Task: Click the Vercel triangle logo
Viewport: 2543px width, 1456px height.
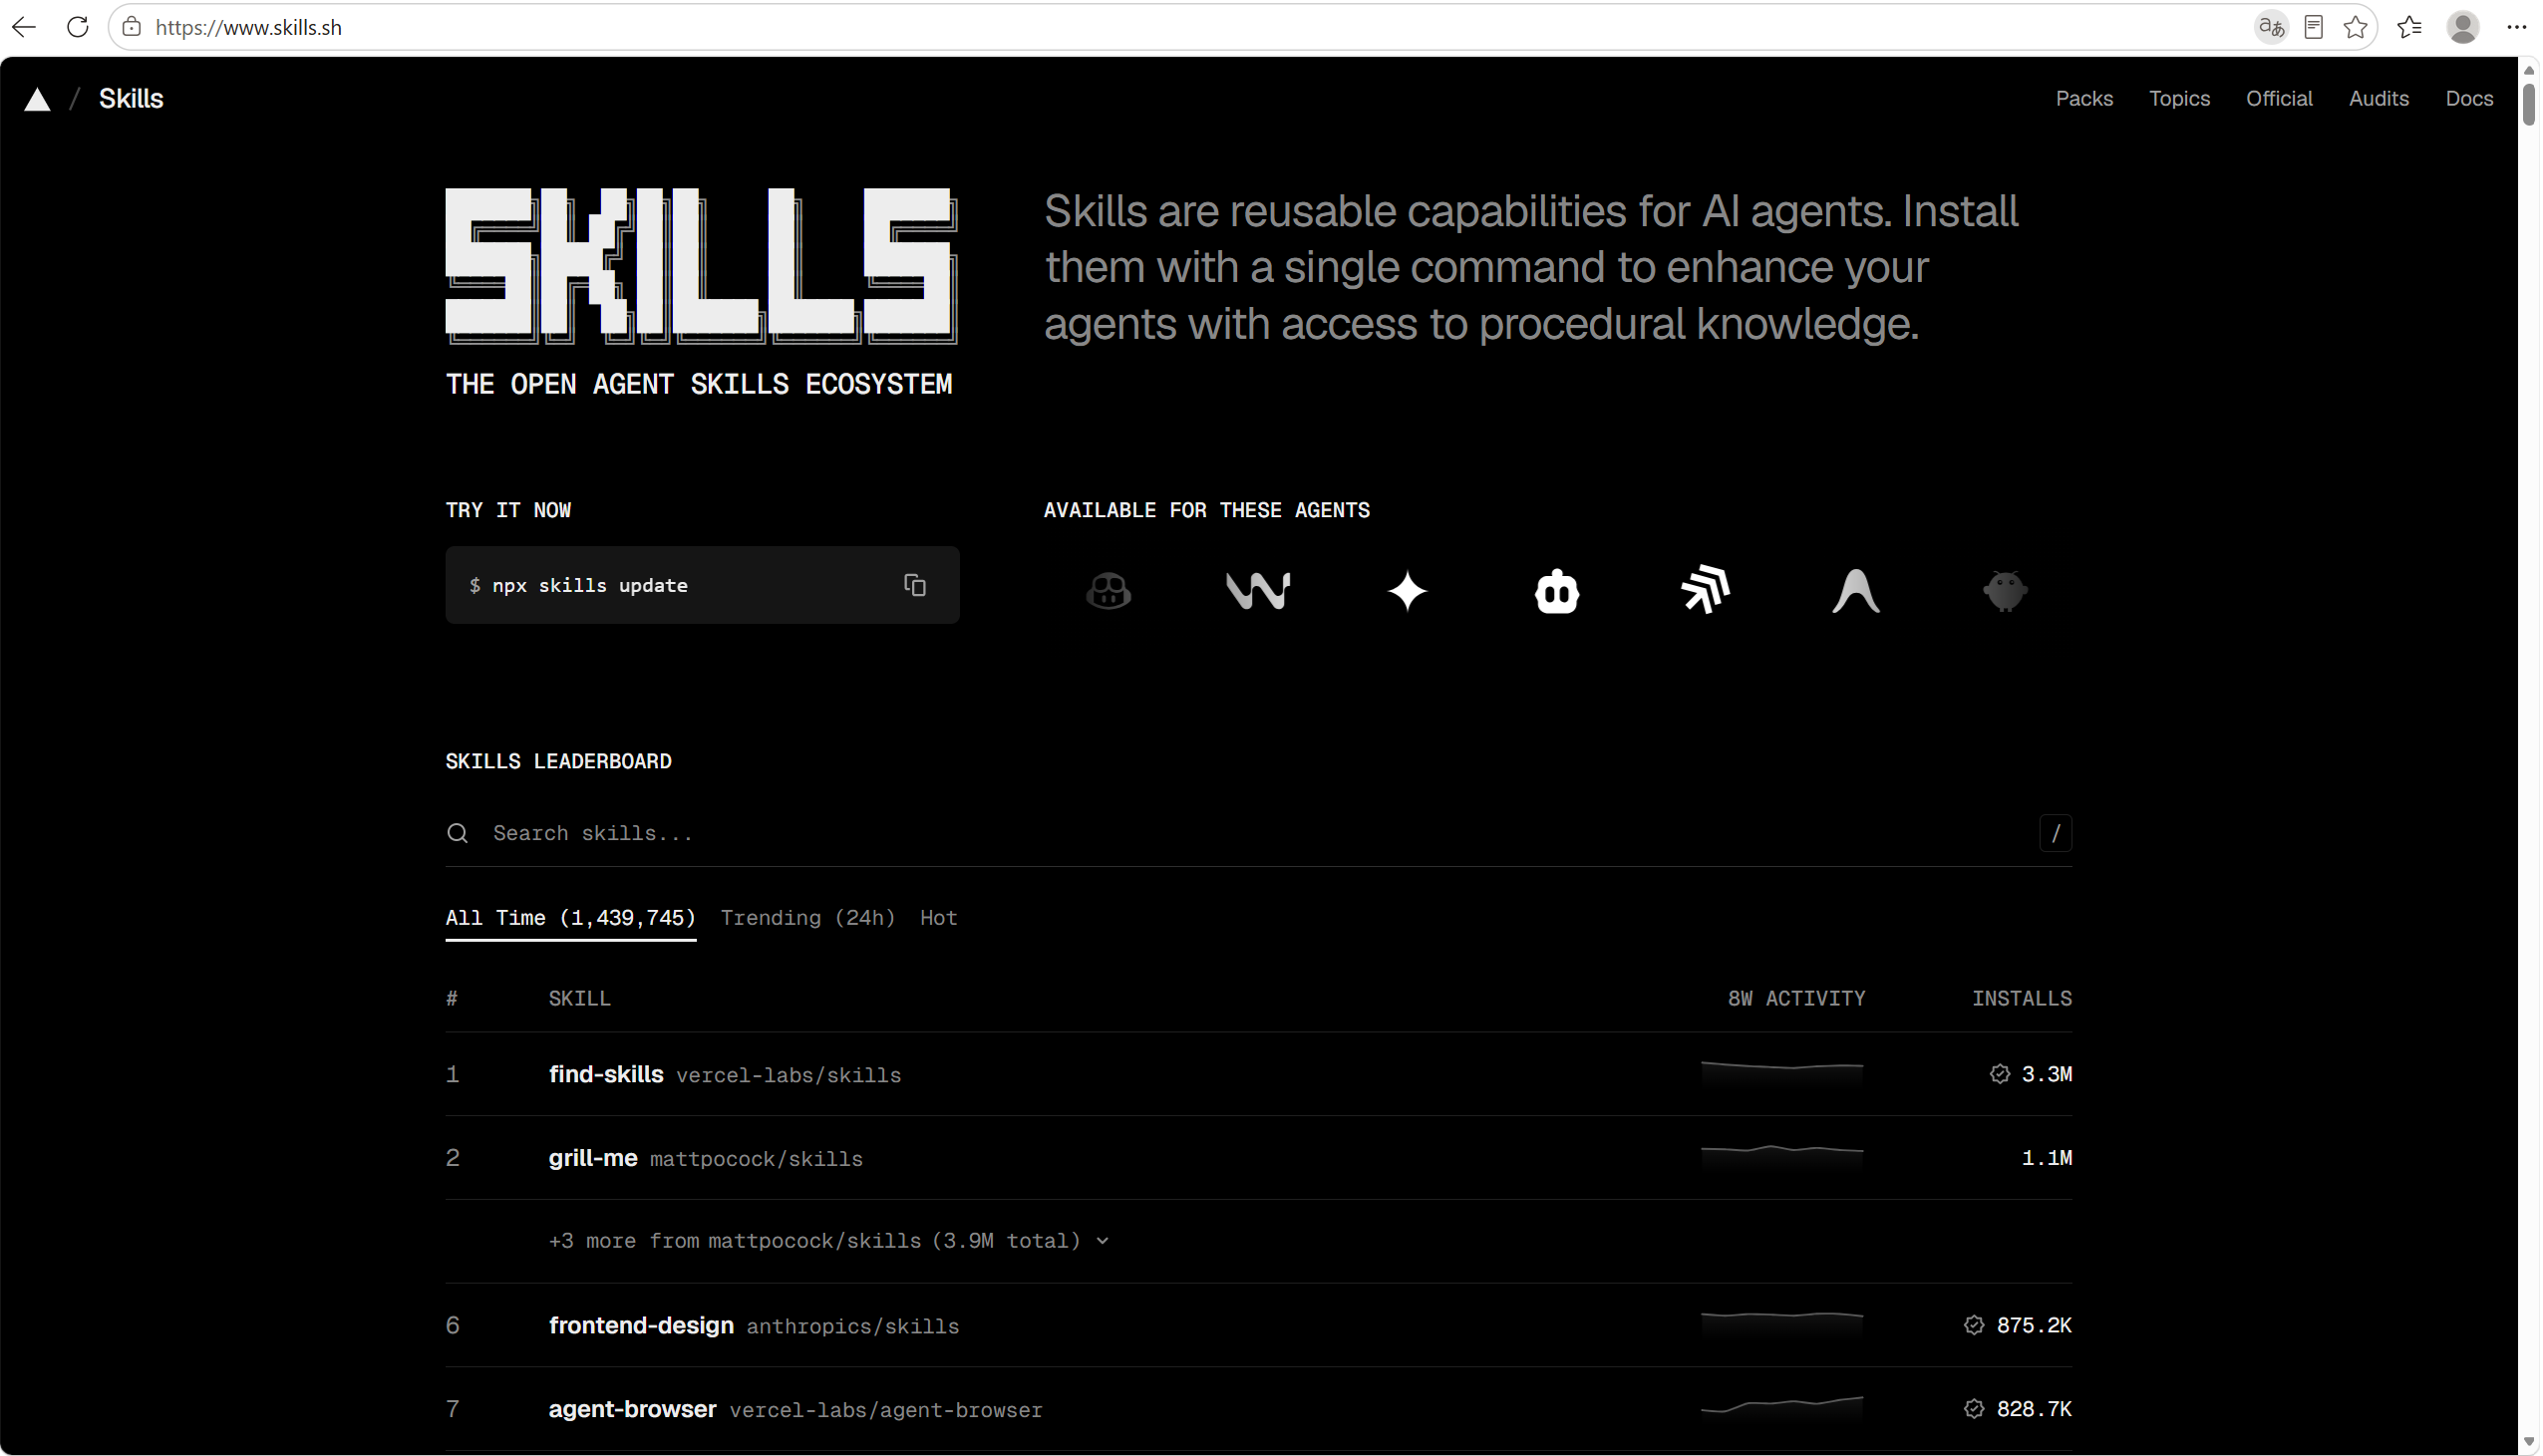Action: click(x=37, y=99)
